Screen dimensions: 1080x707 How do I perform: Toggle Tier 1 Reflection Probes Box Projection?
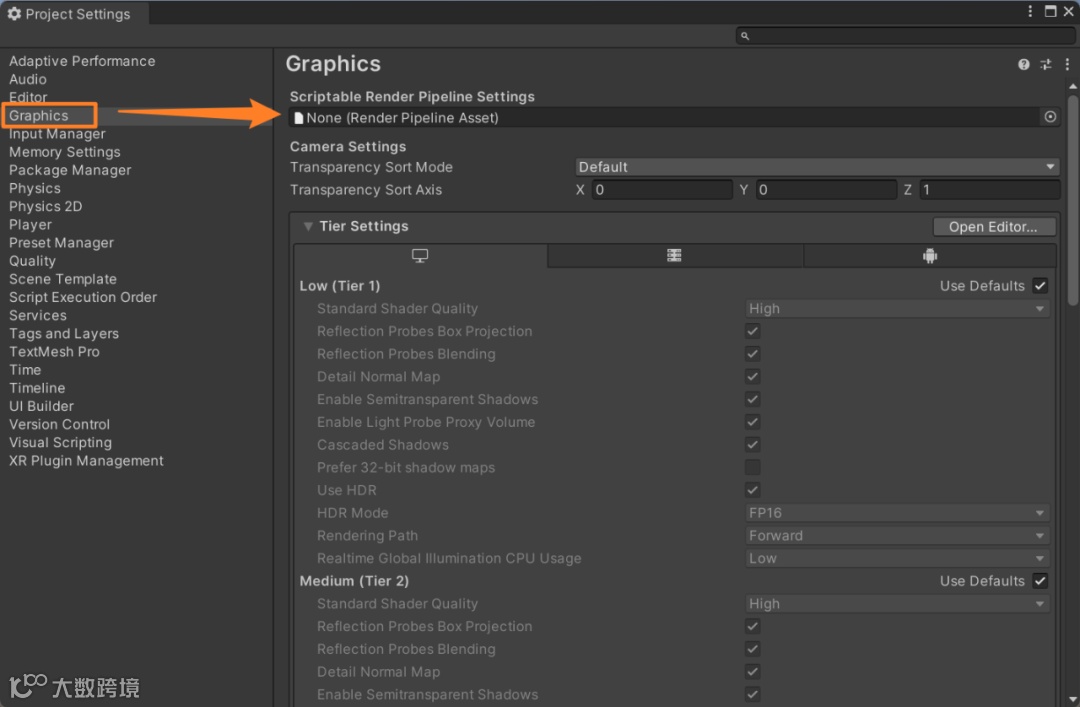point(752,331)
